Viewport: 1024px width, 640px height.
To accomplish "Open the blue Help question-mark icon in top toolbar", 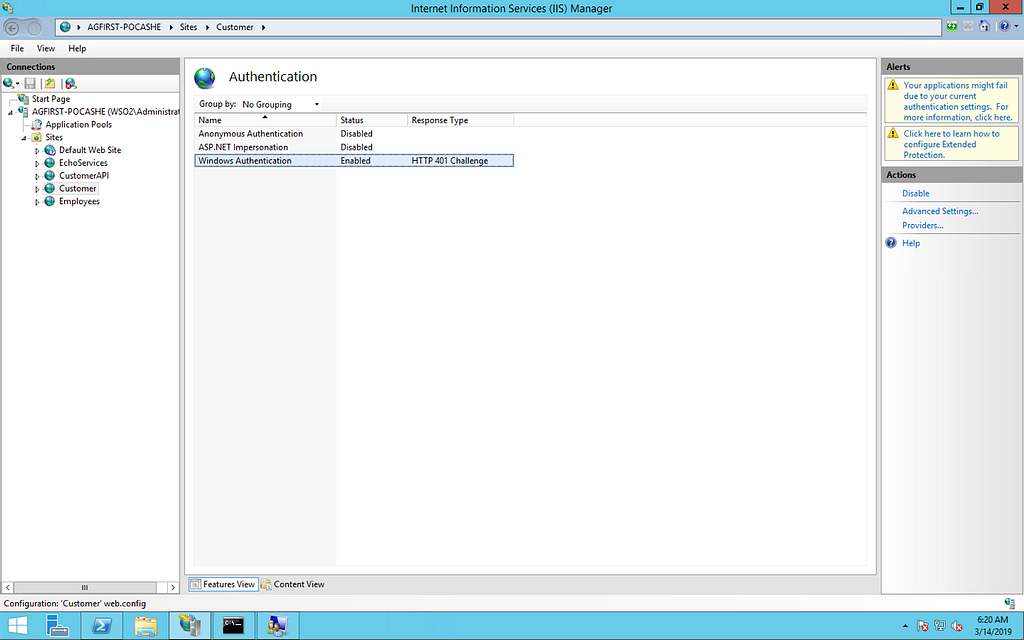I will pos(1004,27).
